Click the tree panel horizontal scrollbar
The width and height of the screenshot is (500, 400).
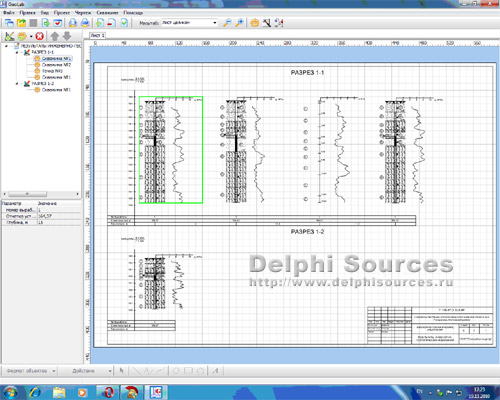41,194
